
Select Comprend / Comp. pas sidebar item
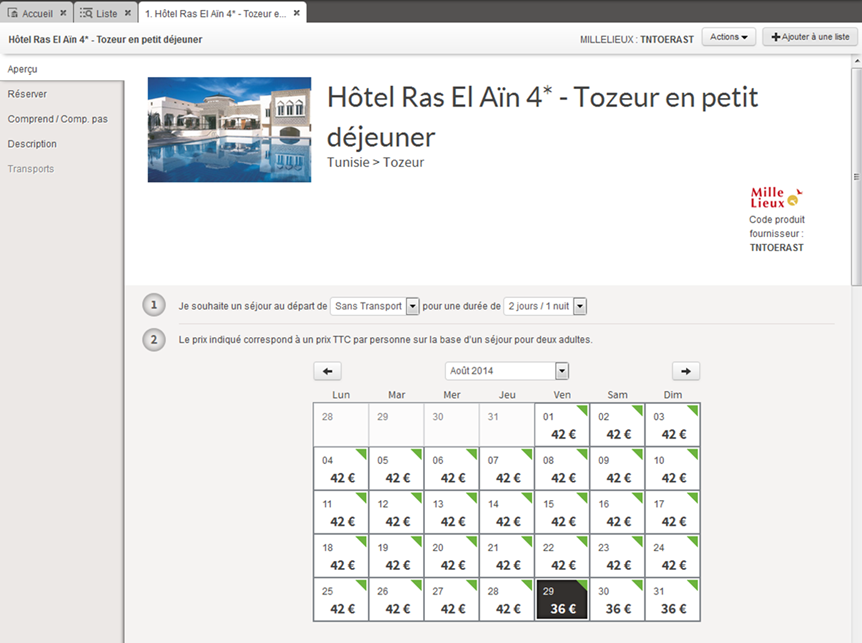click(57, 119)
